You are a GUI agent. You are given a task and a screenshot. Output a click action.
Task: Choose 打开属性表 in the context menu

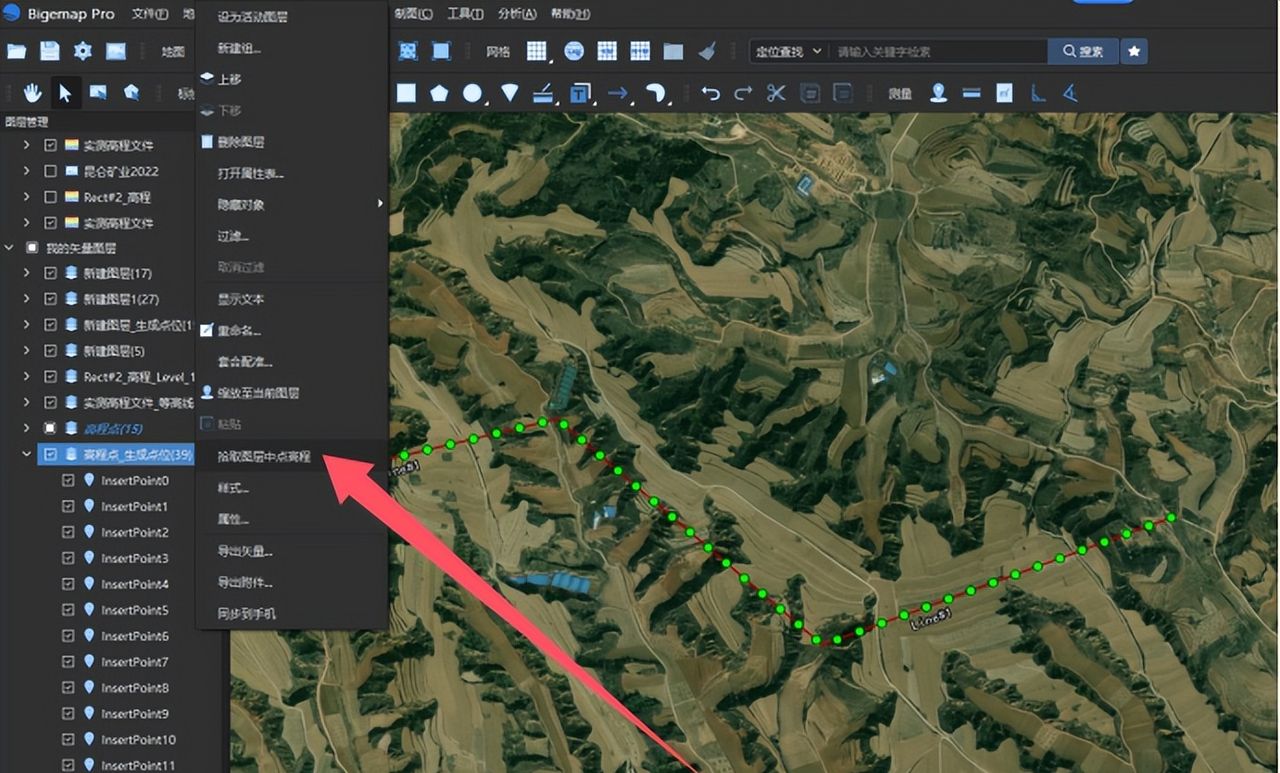point(291,173)
